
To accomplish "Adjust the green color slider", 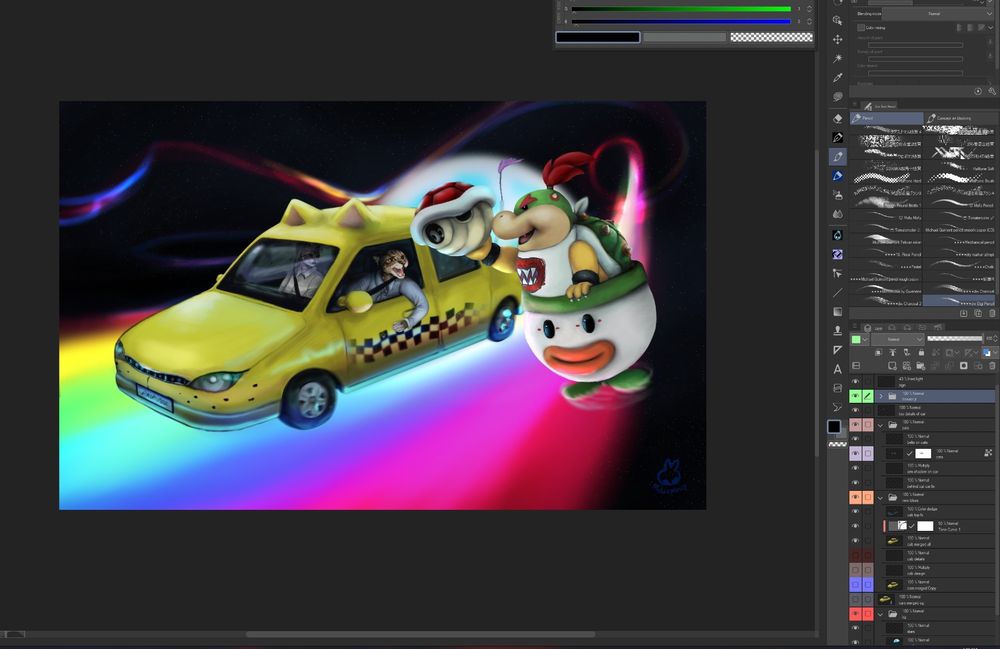I will [681, 9].
